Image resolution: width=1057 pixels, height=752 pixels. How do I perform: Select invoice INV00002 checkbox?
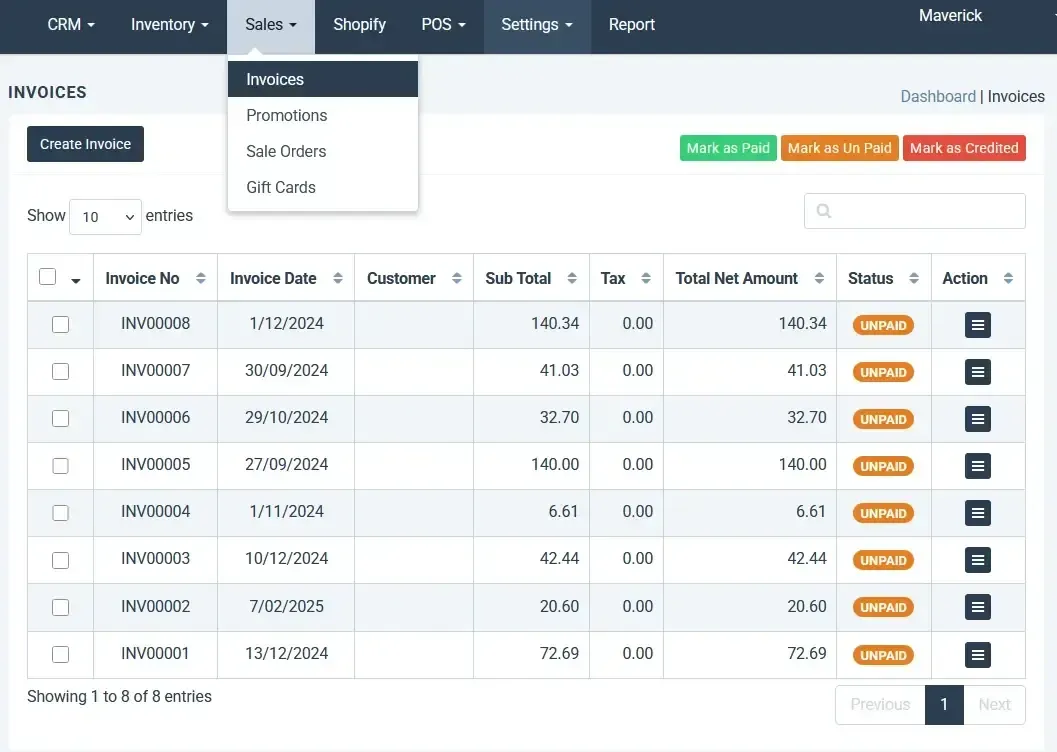61,607
